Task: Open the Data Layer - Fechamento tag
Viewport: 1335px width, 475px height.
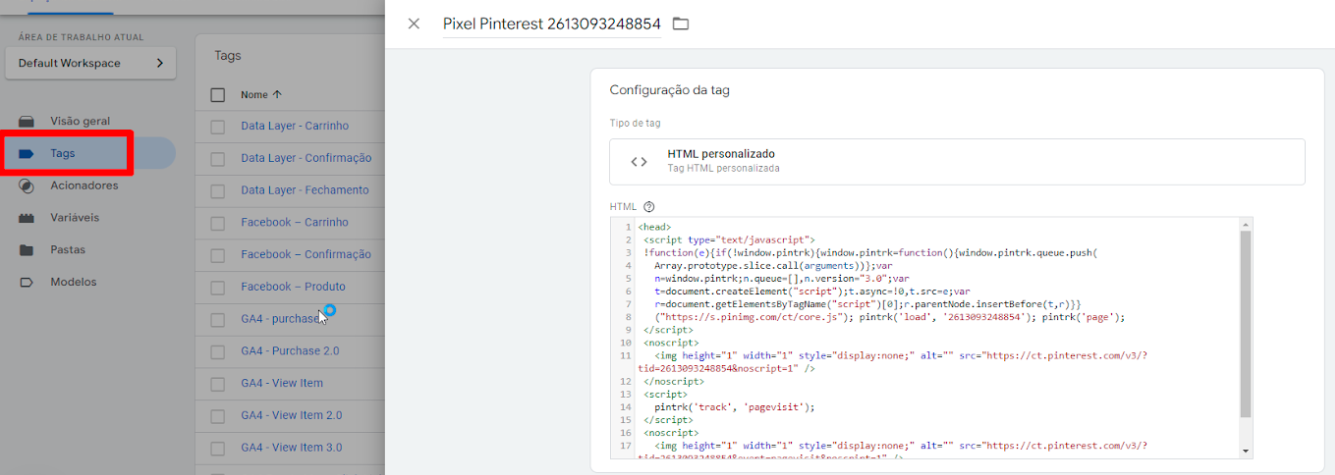Action: 305,190
